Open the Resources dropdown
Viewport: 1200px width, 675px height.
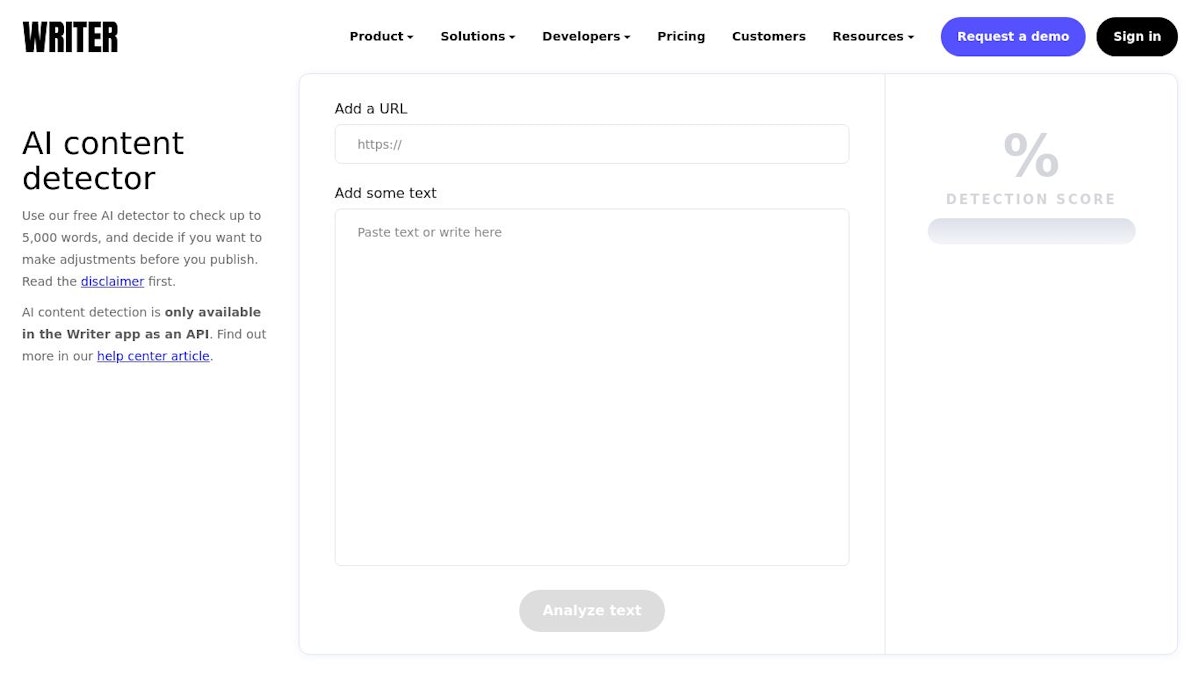(x=873, y=36)
